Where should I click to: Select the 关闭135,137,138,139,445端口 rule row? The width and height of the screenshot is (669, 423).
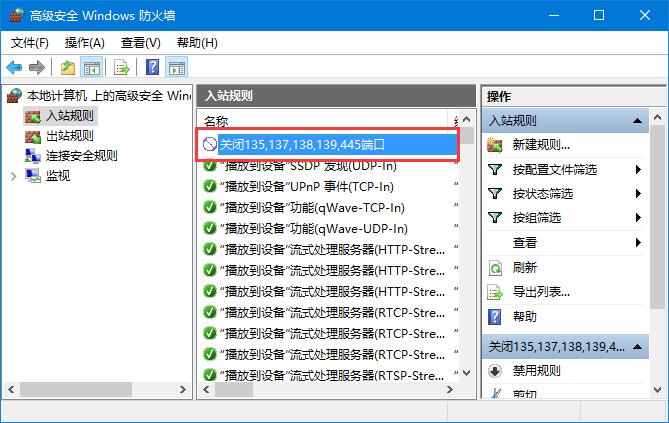coord(329,144)
